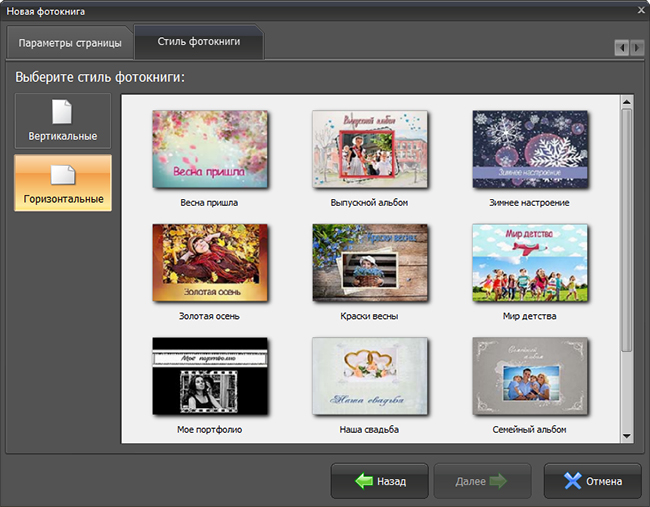650x507 pixels.
Task: Pick the Мир детства style thumbnail
Action: tap(530, 262)
